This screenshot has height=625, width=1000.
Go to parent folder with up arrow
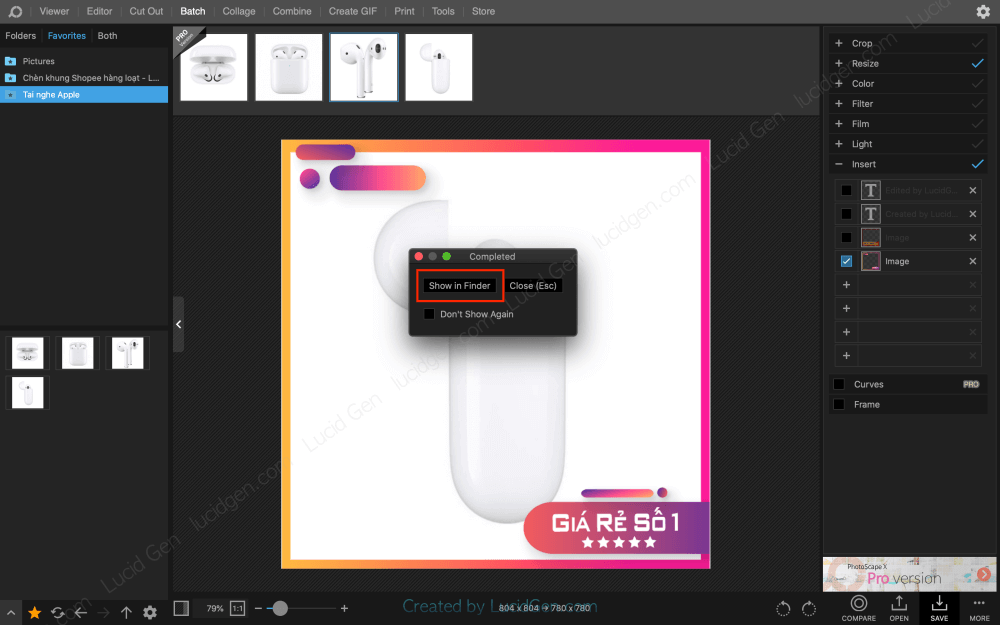pos(126,613)
